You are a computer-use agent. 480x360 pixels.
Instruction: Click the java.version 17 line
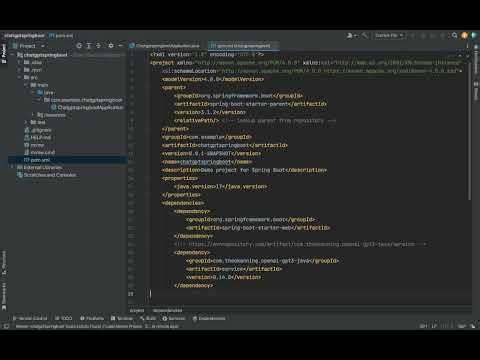[220, 187]
